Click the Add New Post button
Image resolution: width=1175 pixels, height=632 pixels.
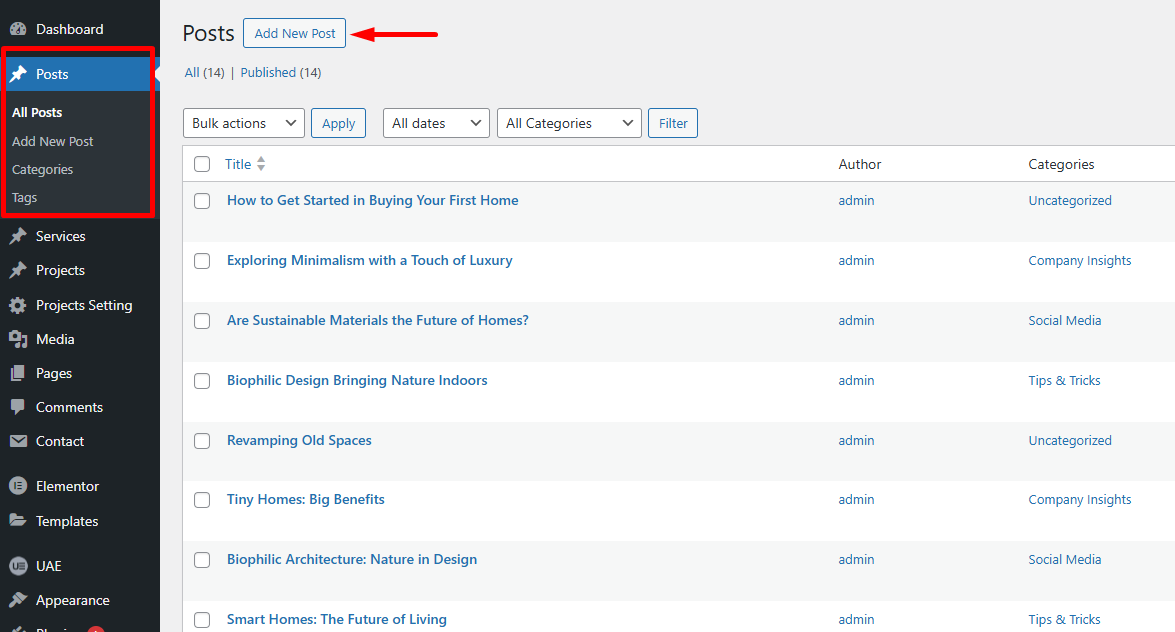coord(295,33)
